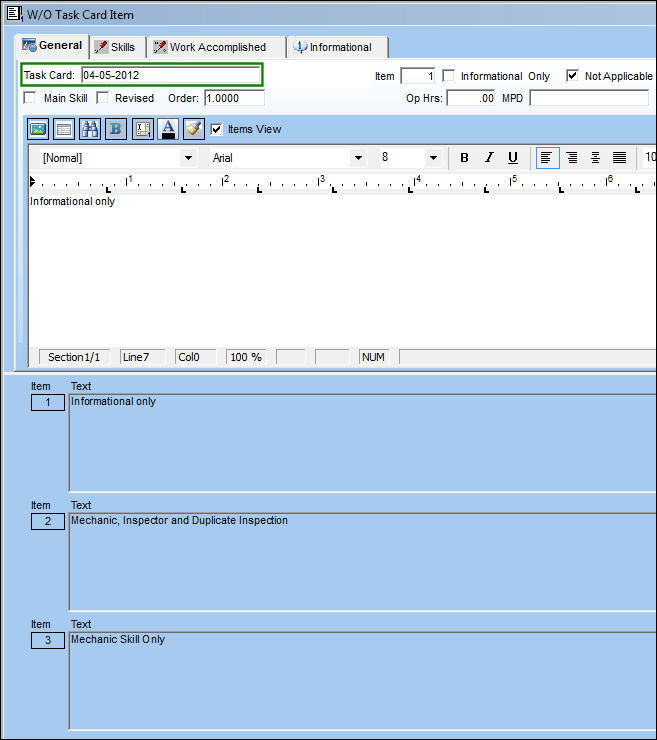Click 'Mechanic, Inspector and Duplicate Inspection' text
Image resolution: width=657 pixels, height=740 pixels.
[x=179, y=520]
